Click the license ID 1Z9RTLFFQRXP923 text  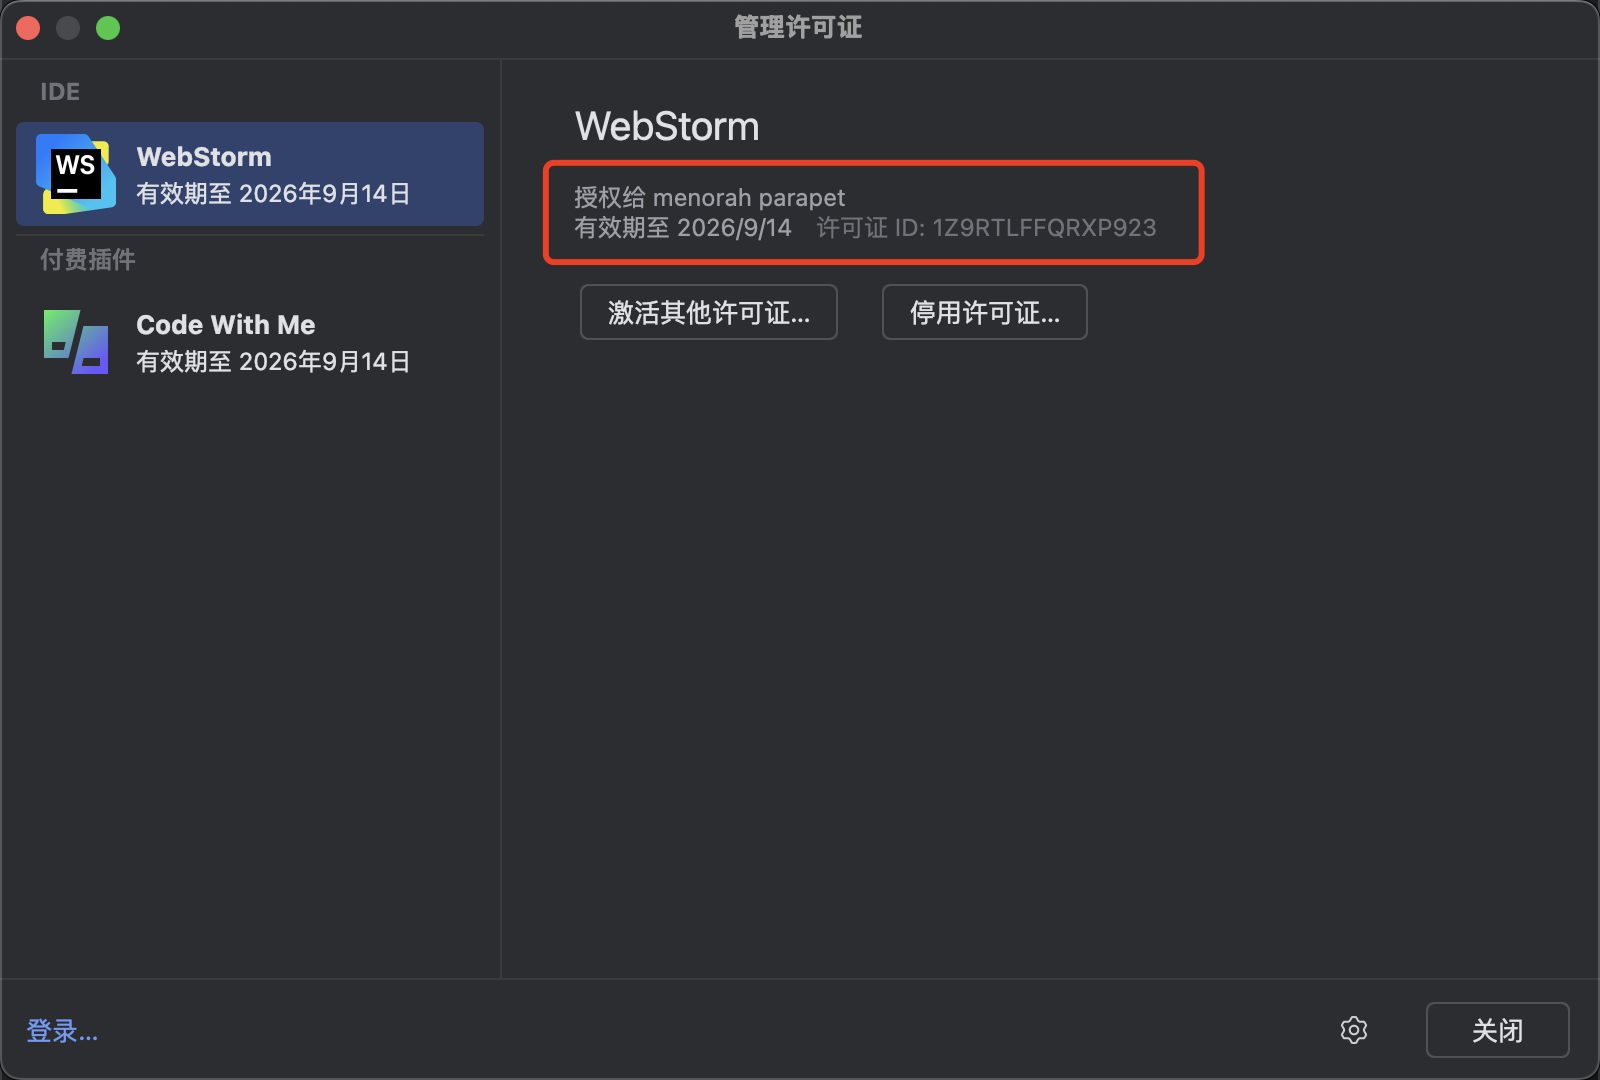coord(1044,228)
